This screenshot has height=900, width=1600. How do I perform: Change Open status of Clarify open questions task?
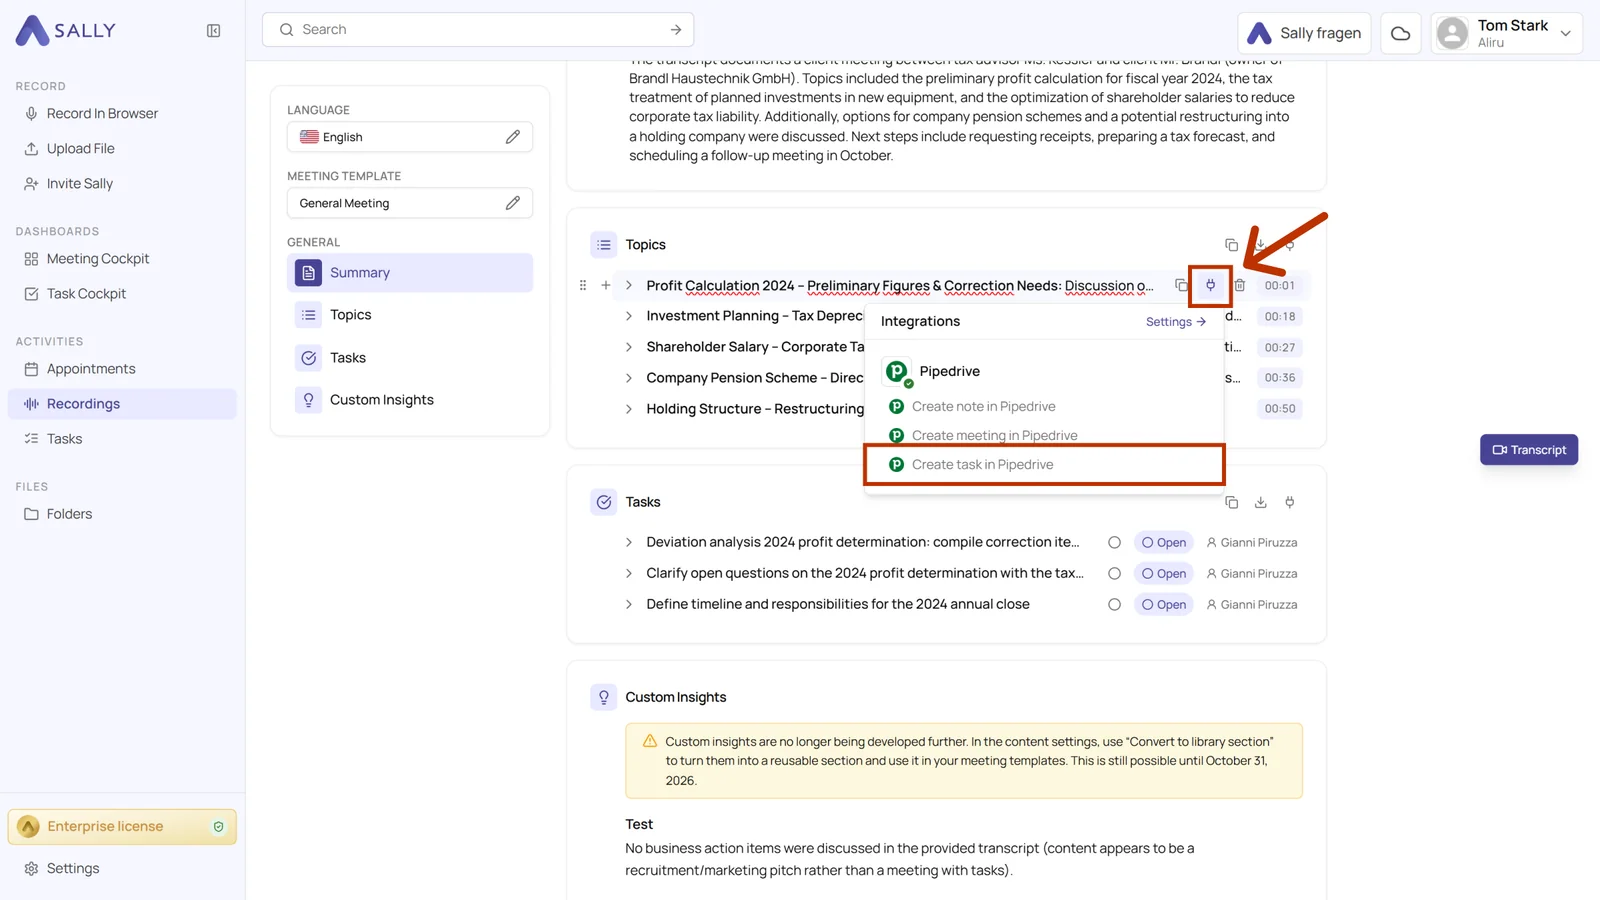[1164, 574]
